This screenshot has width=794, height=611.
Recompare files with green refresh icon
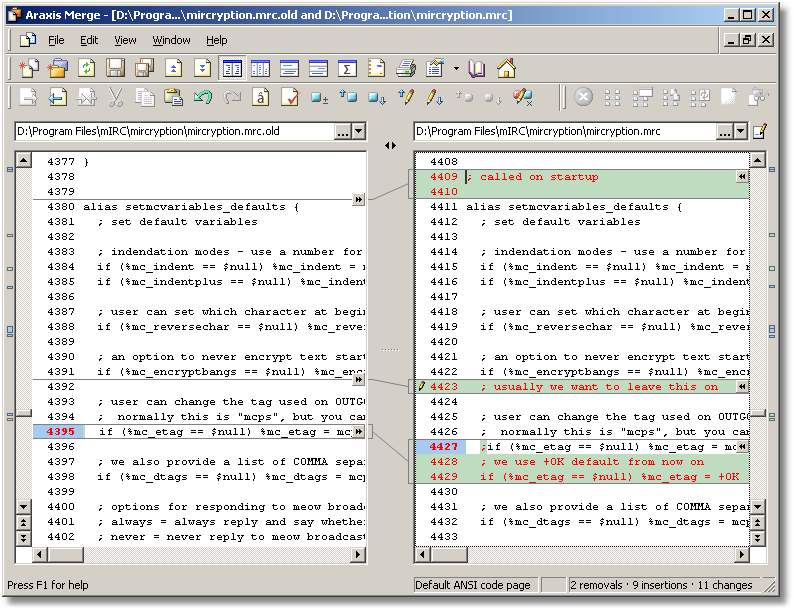[87, 68]
